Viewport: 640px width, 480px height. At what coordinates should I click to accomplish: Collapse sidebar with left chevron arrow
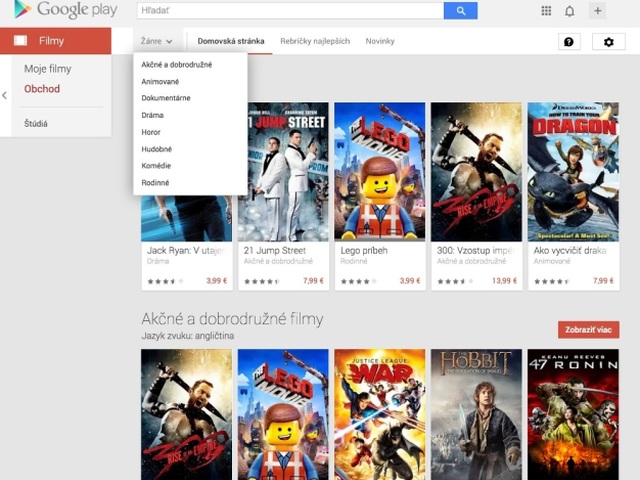tap(4, 96)
